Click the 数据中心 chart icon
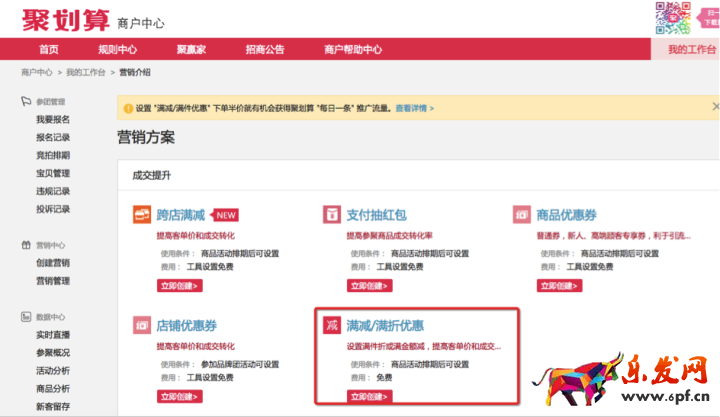 26,317
